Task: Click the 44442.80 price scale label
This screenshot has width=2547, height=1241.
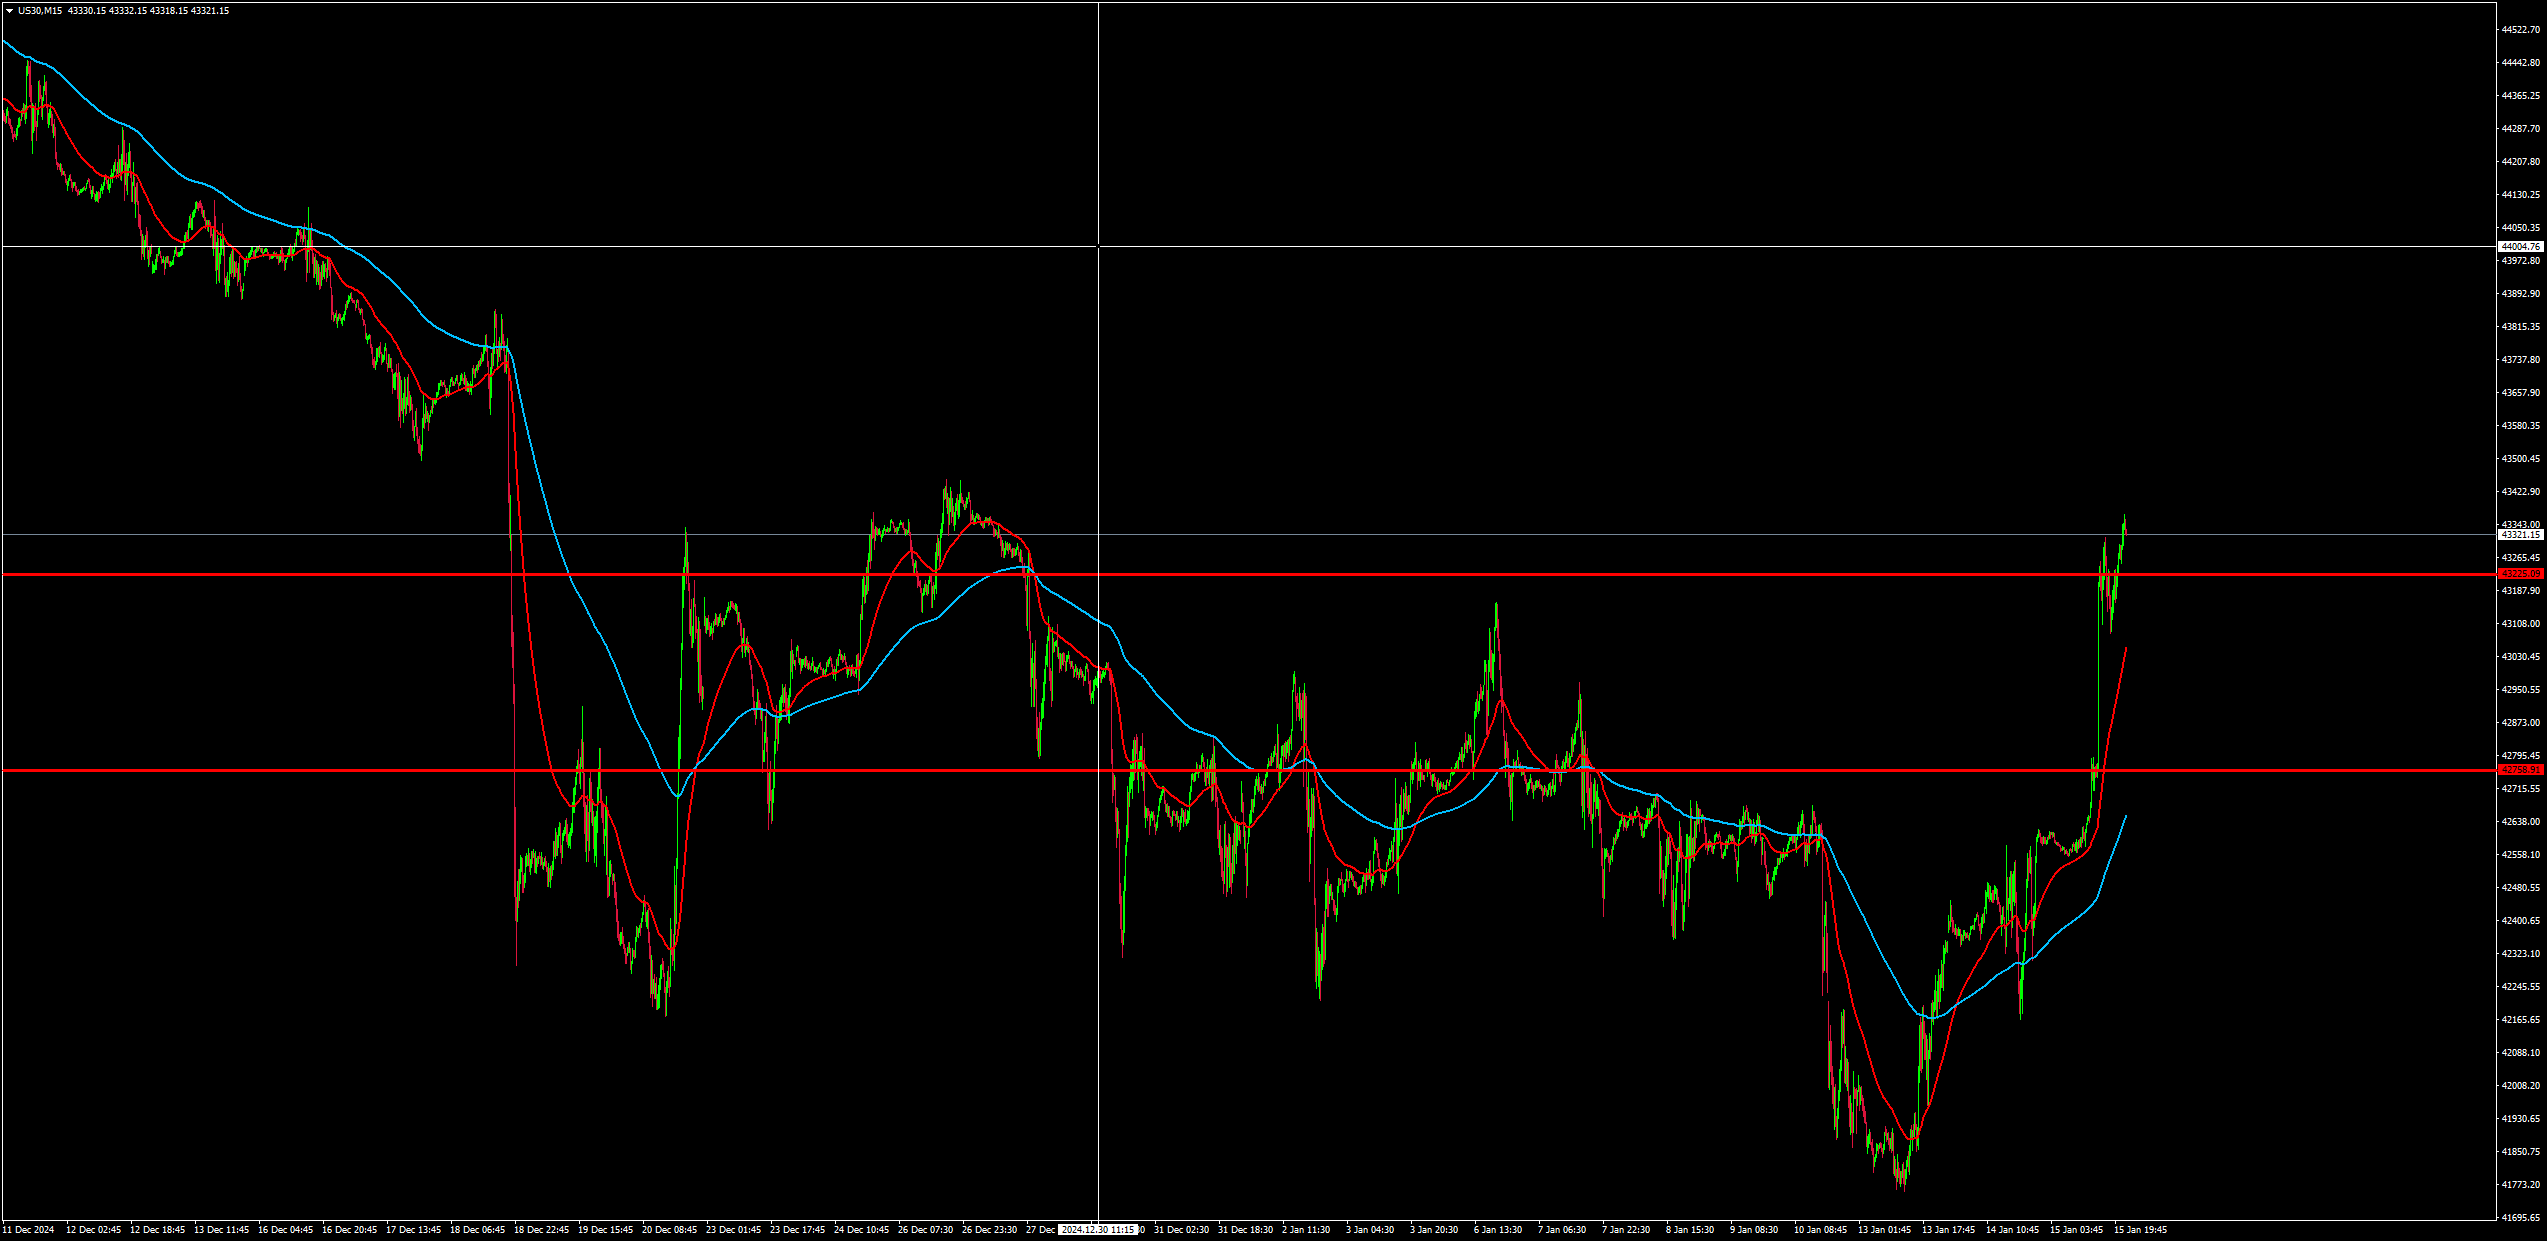Action: click(x=2521, y=63)
